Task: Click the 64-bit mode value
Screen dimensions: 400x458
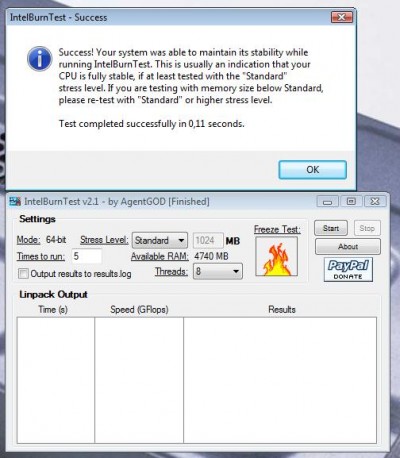Action: 56,240
